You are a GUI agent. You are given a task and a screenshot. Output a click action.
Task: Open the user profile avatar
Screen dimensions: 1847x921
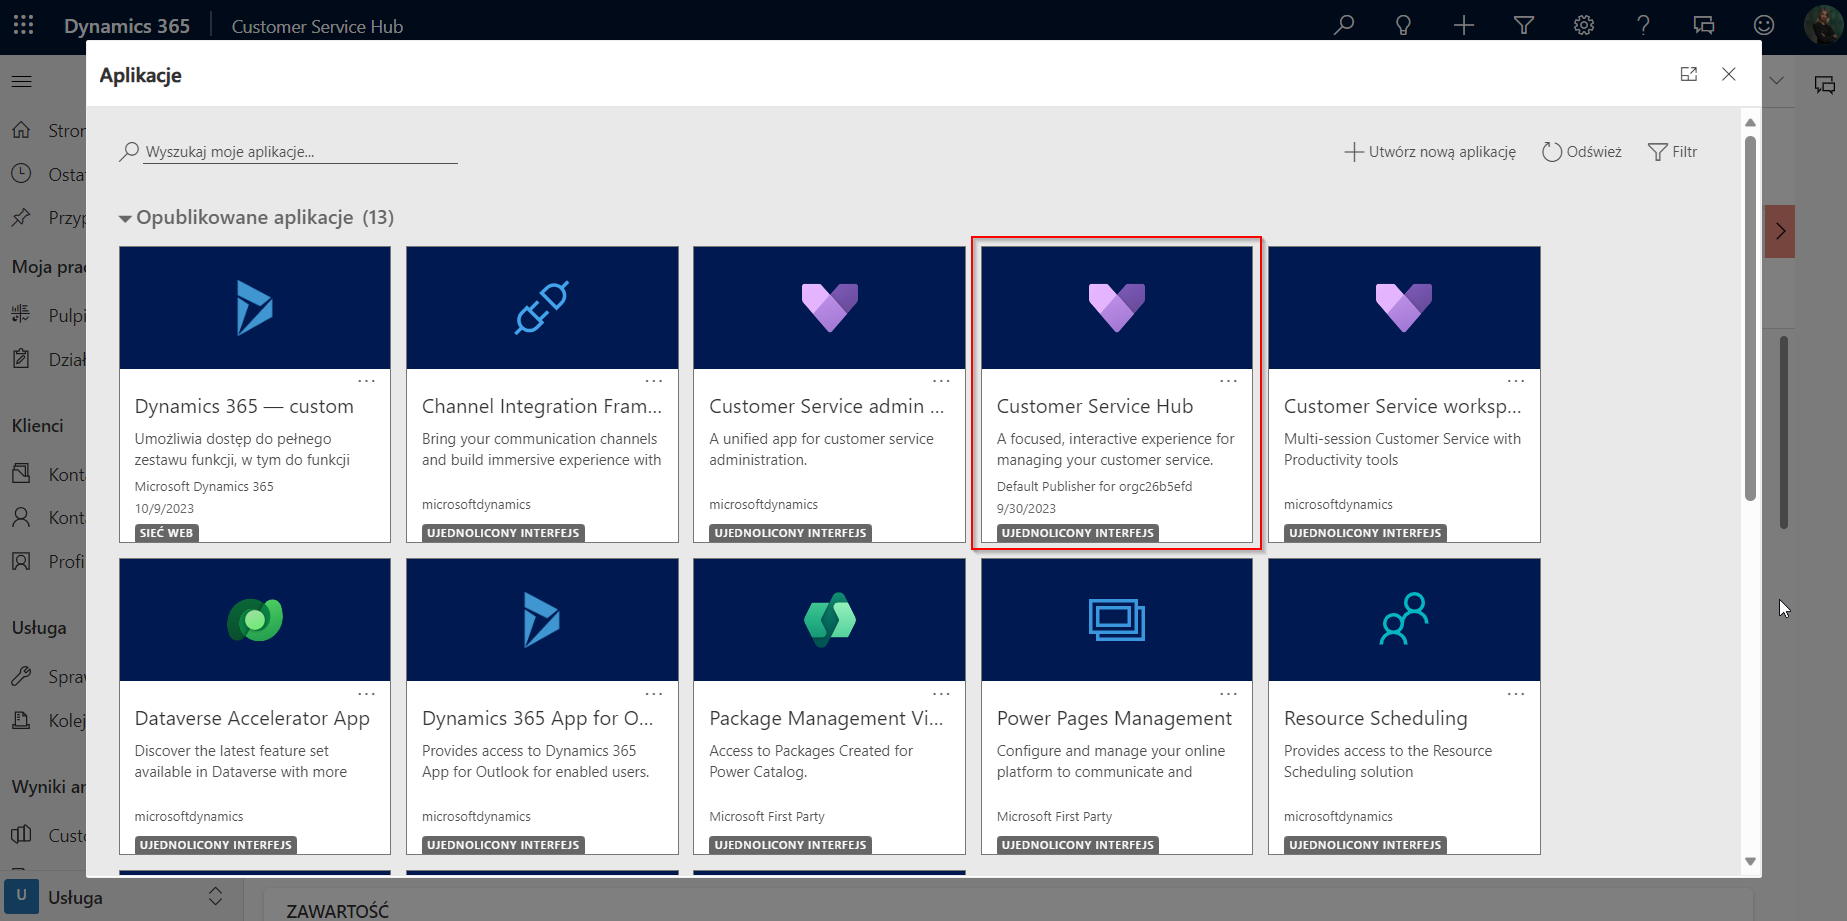click(x=1824, y=25)
